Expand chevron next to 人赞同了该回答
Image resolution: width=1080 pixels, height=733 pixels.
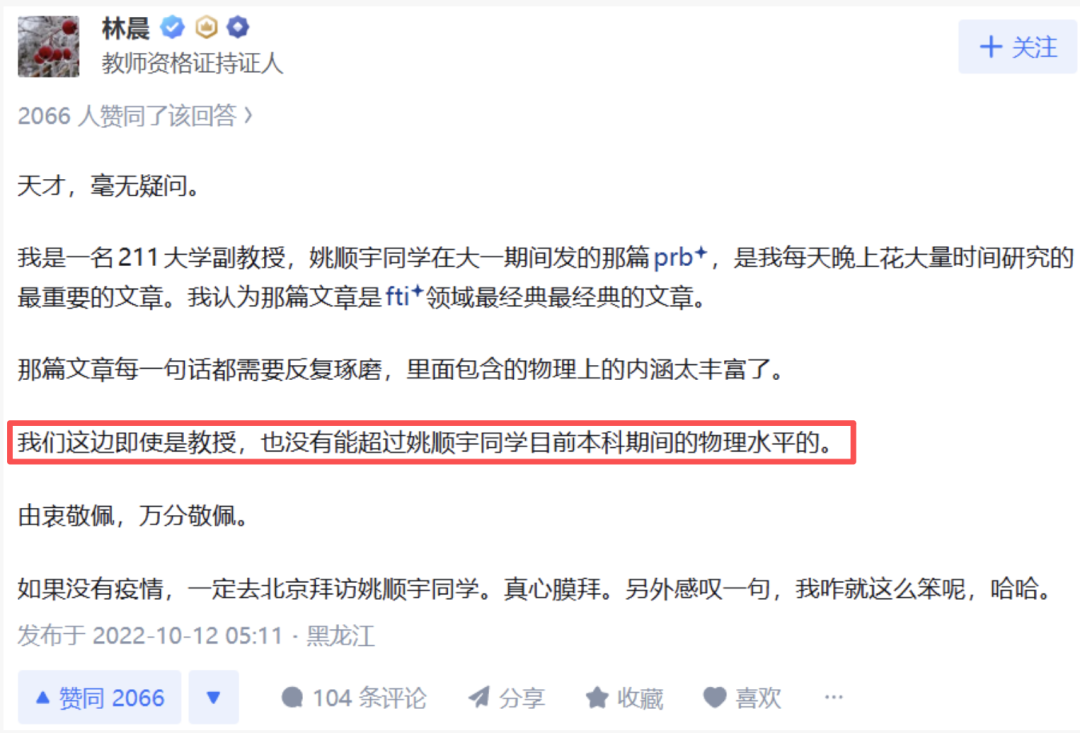249,116
